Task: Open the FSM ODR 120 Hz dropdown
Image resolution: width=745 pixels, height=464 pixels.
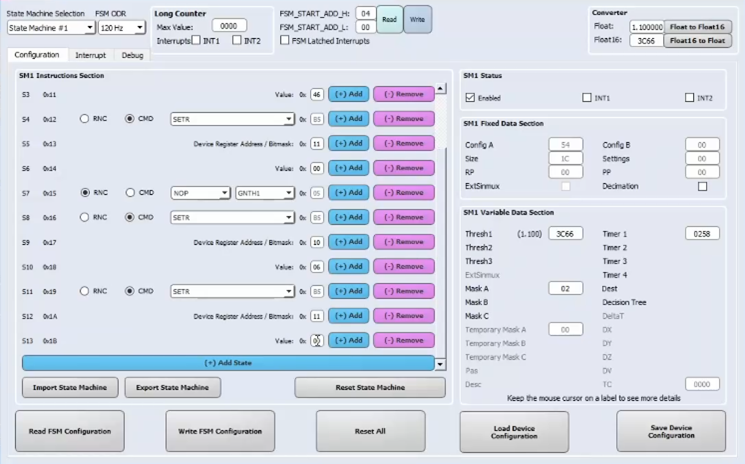Action: [x=122, y=28]
